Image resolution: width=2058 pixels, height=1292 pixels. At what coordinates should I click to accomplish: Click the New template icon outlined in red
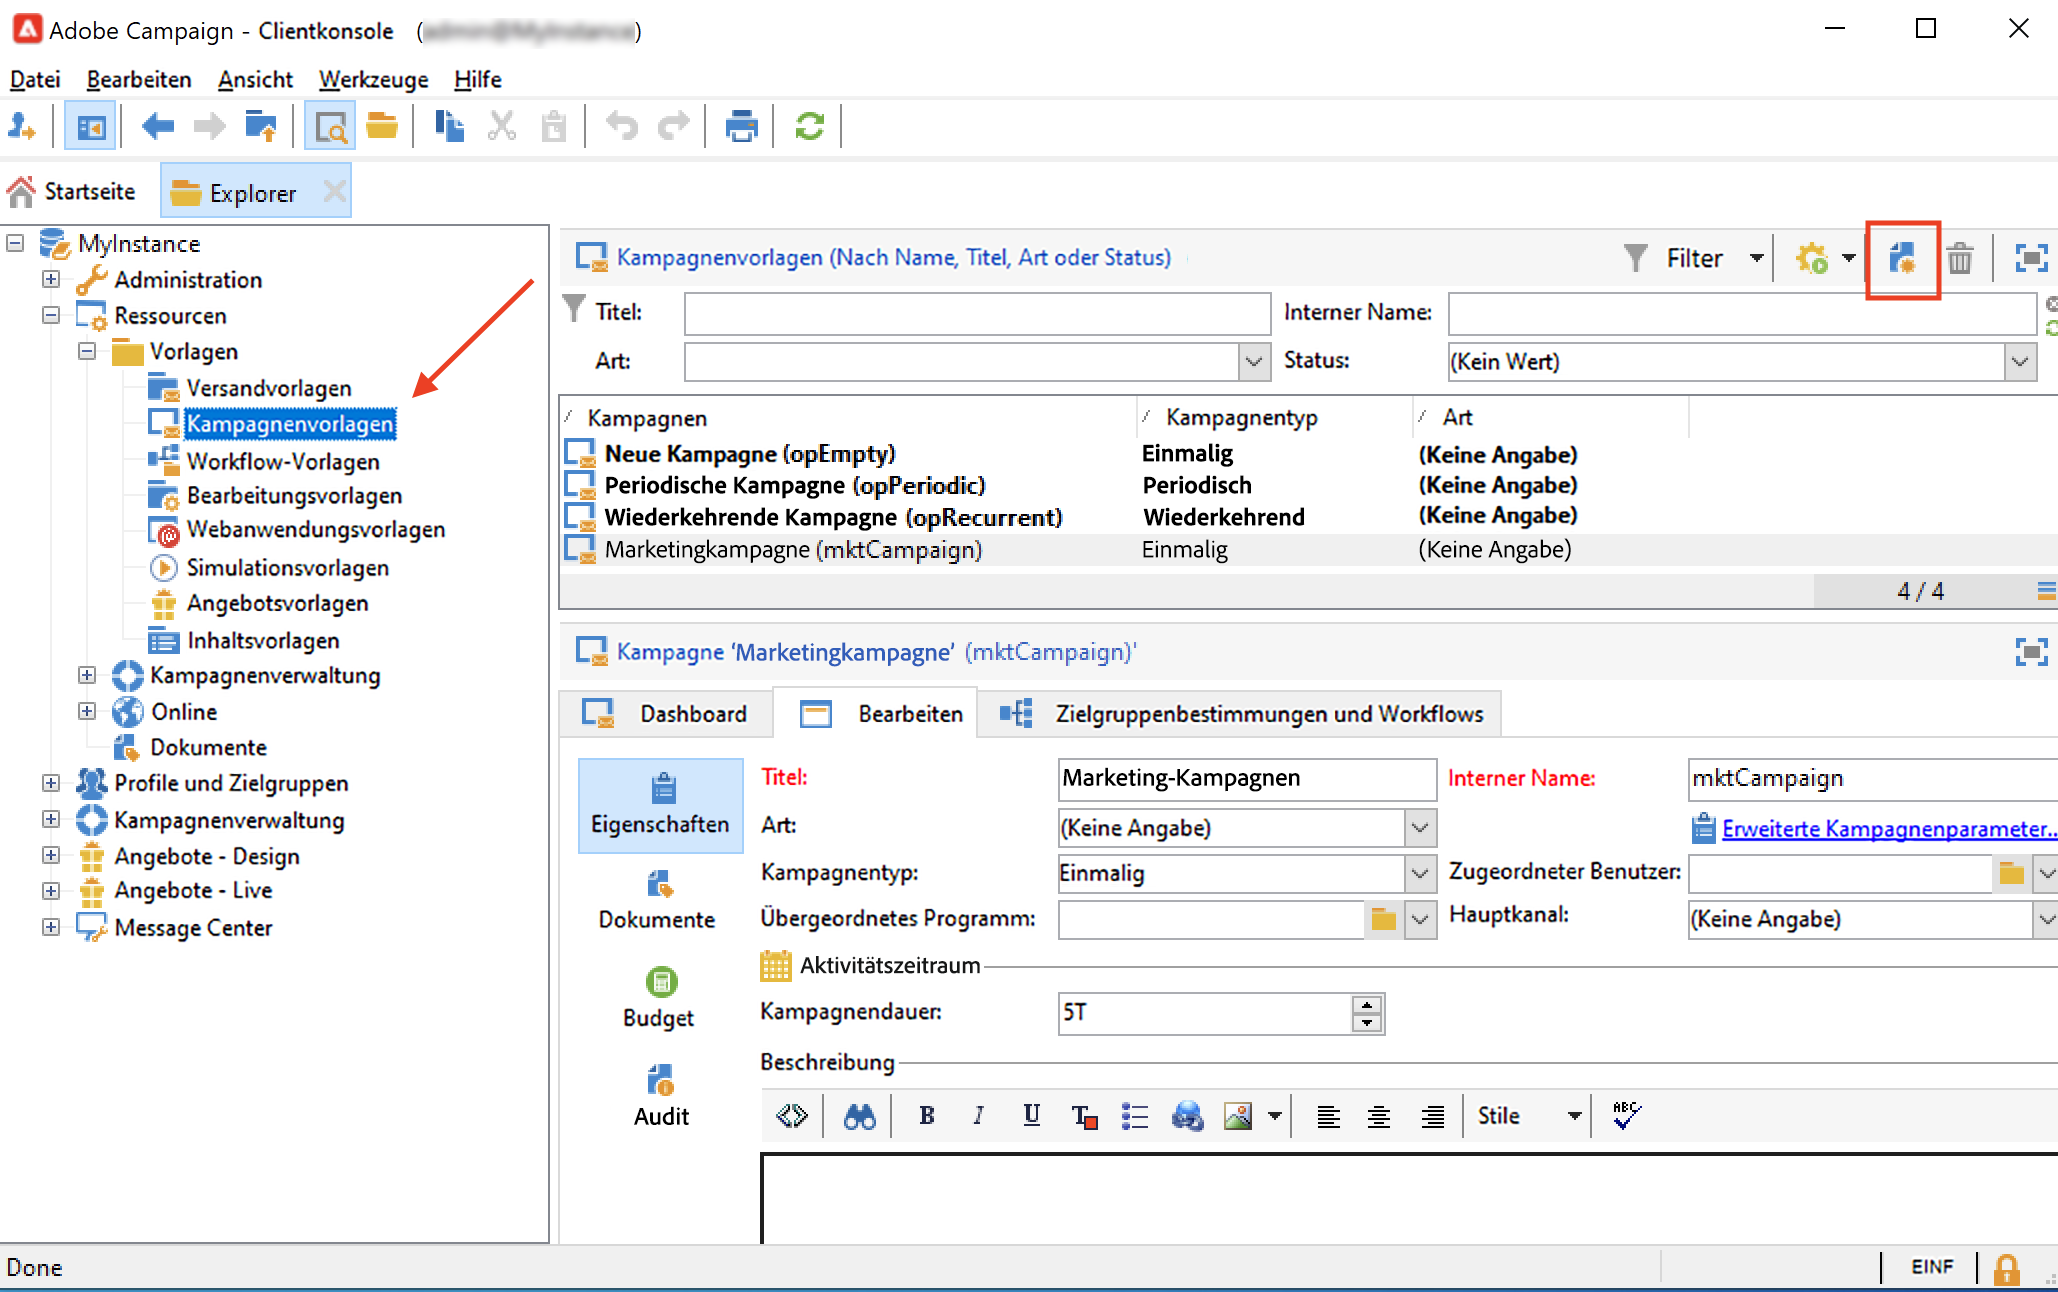(x=1902, y=259)
